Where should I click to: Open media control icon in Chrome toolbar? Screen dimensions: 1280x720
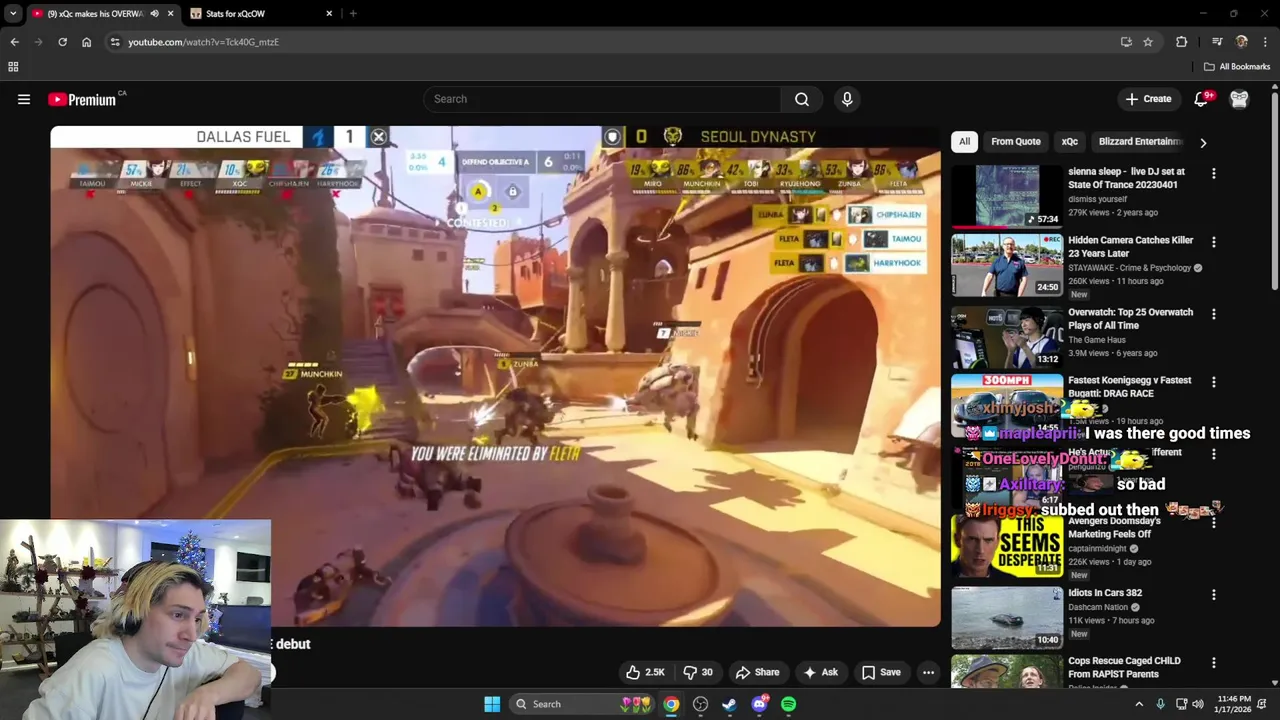tap(1217, 42)
